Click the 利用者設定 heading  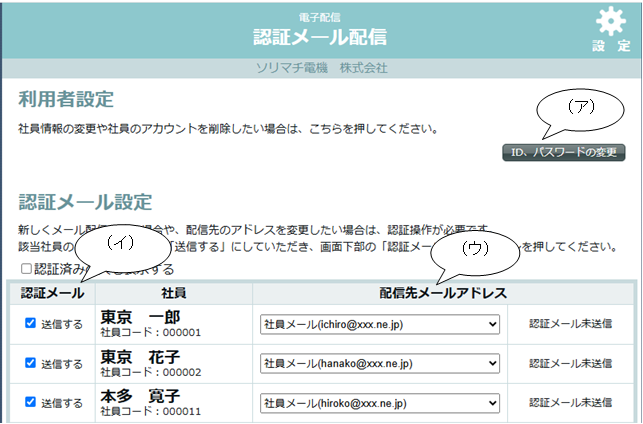coord(66,99)
